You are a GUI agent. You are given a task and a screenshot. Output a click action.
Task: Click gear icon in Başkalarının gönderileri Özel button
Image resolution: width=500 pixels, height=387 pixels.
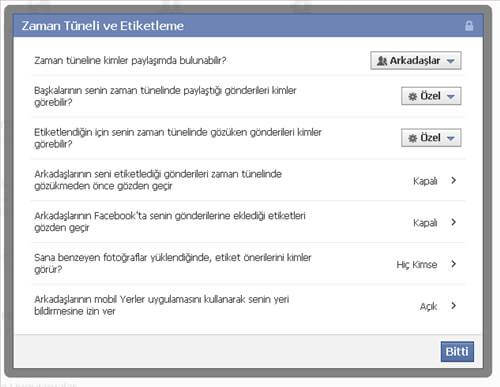(x=413, y=97)
